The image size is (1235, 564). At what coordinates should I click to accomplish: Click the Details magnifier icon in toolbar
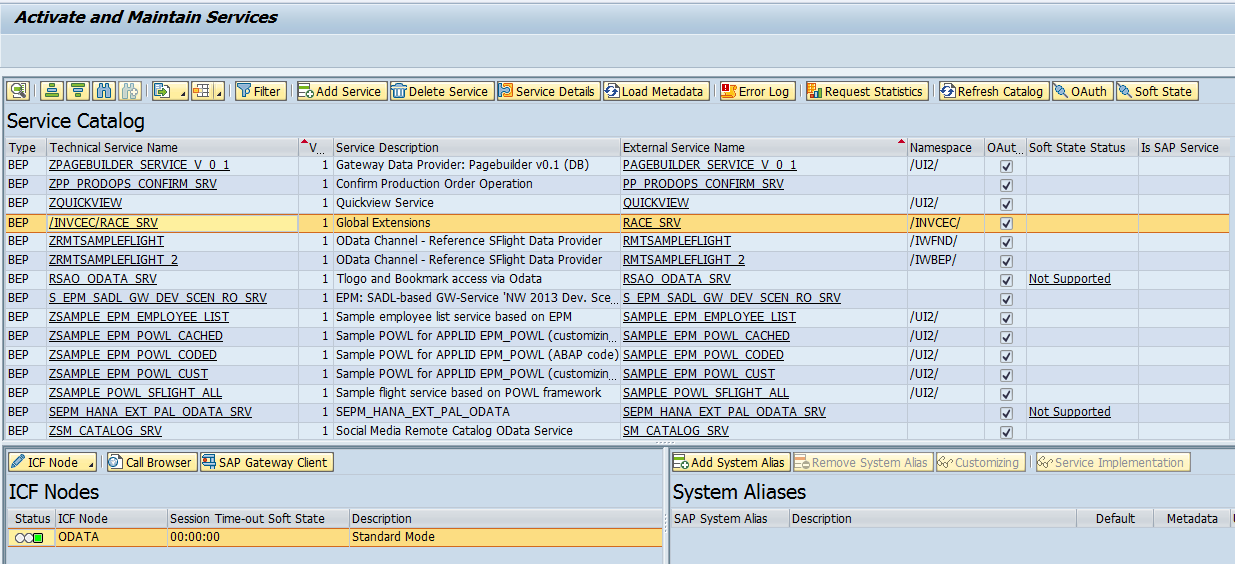(18, 91)
